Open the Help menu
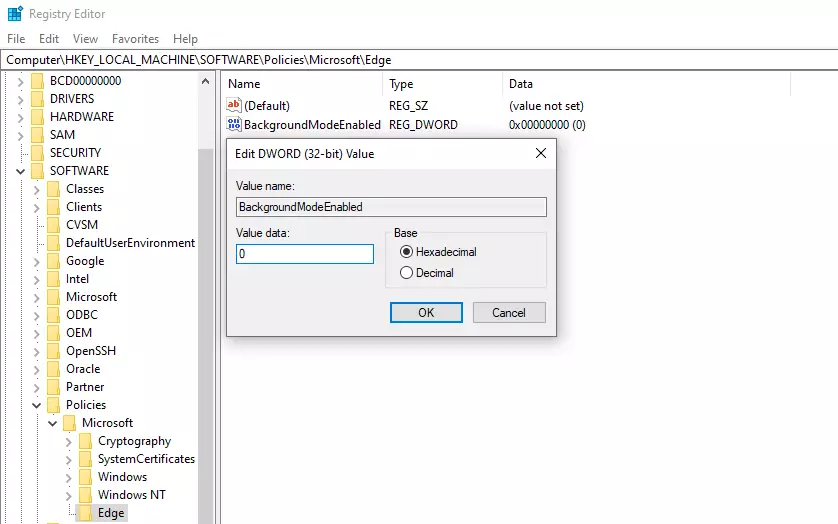Screen dimensions: 838x524 click(x=185, y=39)
